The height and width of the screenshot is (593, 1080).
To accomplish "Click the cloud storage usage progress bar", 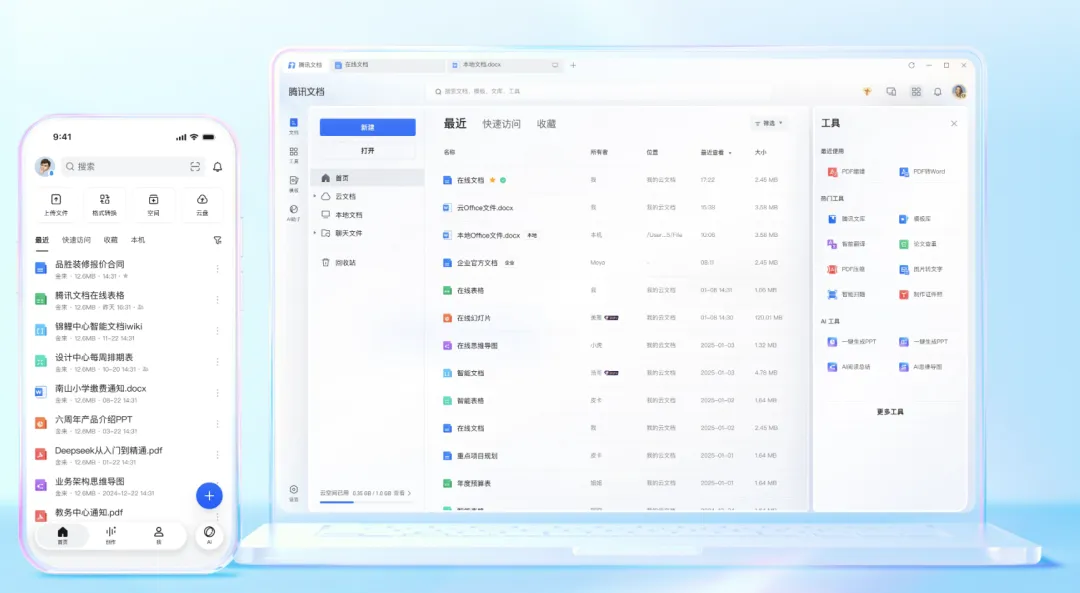I will (365, 501).
